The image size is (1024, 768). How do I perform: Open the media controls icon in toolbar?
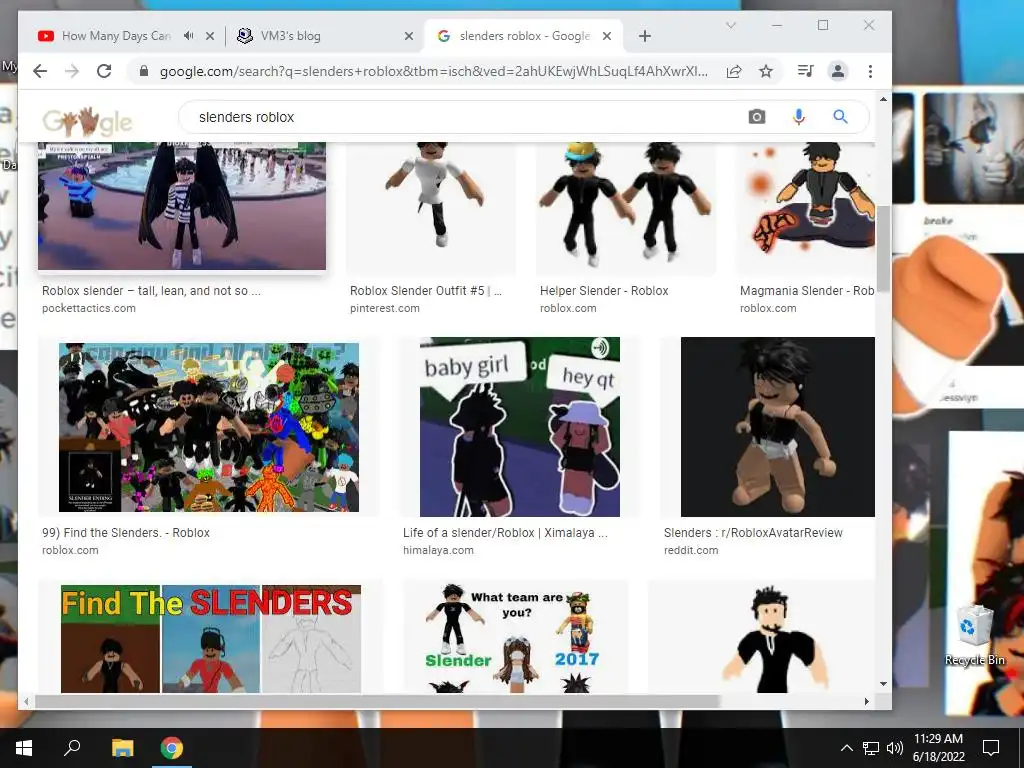(805, 71)
